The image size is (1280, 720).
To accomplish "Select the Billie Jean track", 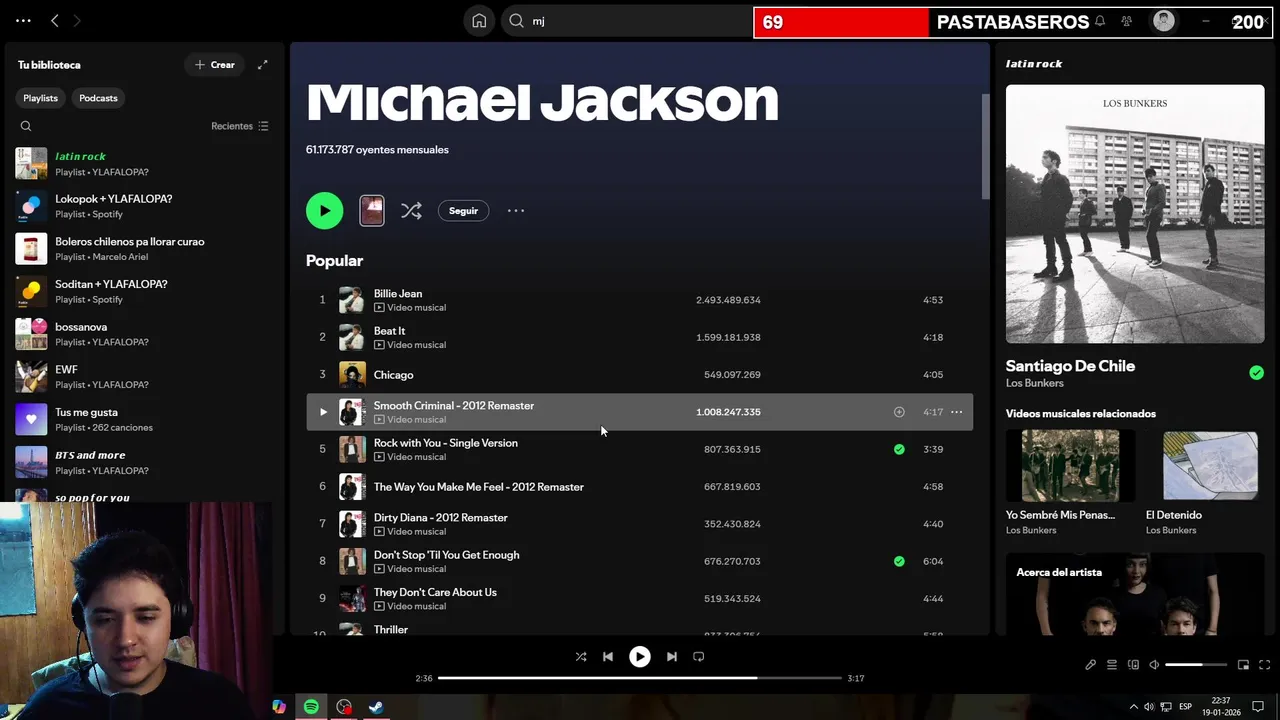I will [x=640, y=300].
